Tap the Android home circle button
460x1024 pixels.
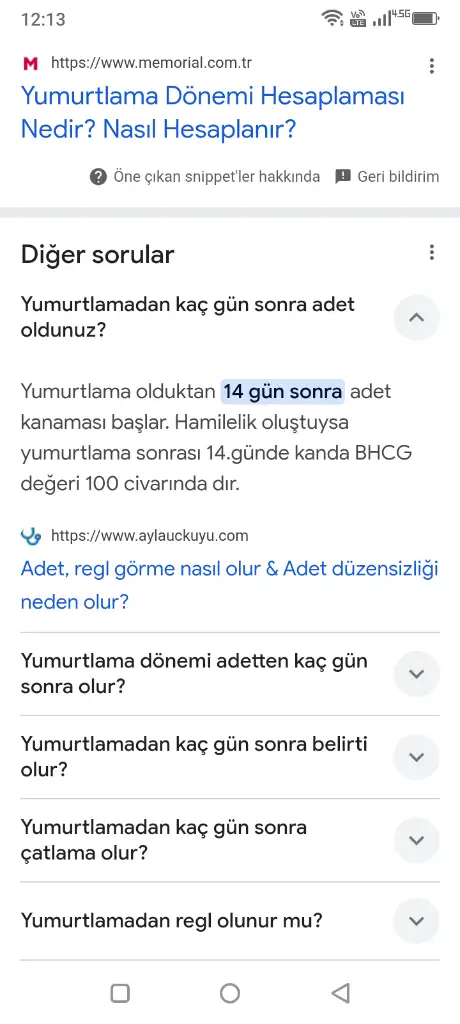[230, 993]
